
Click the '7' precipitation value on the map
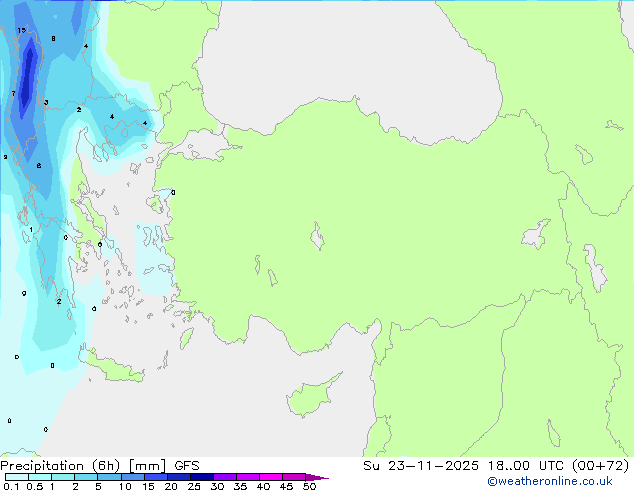(13, 93)
